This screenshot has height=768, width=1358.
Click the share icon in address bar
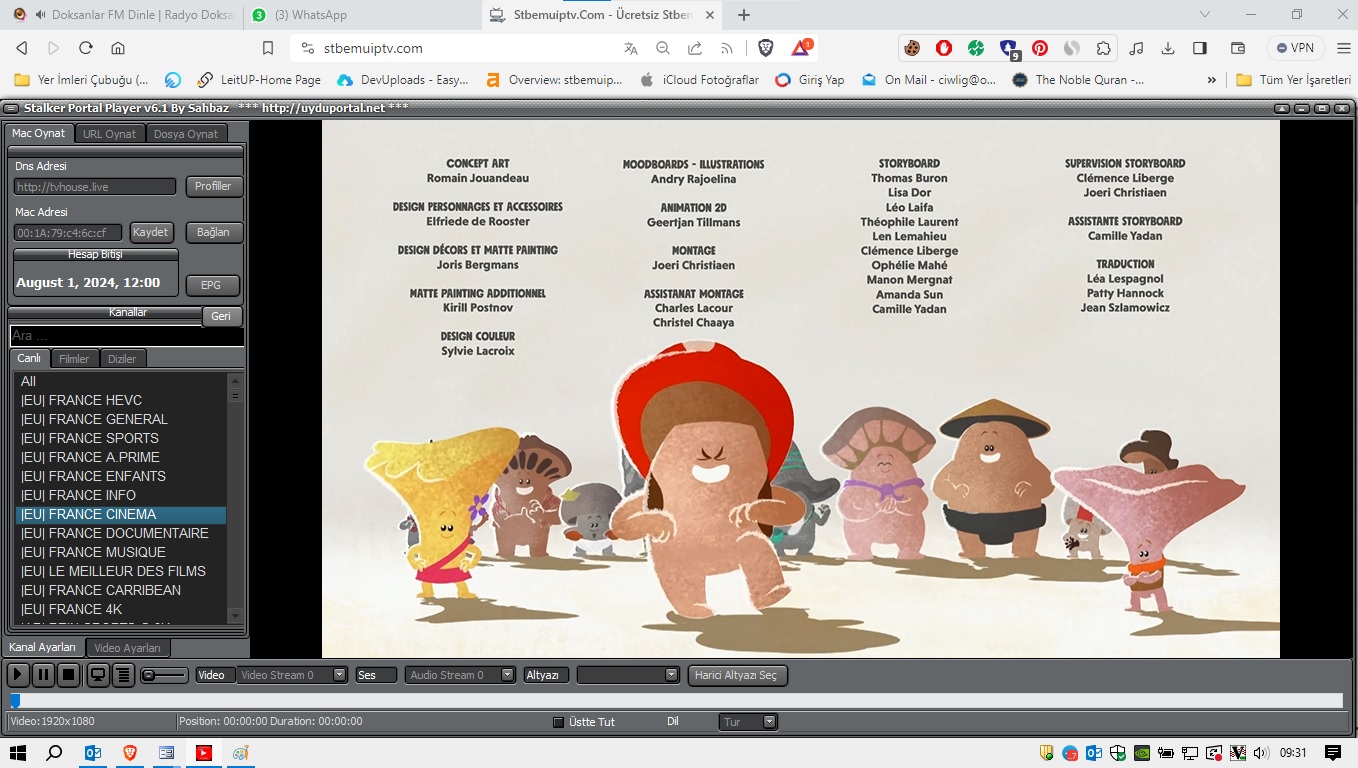point(695,48)
